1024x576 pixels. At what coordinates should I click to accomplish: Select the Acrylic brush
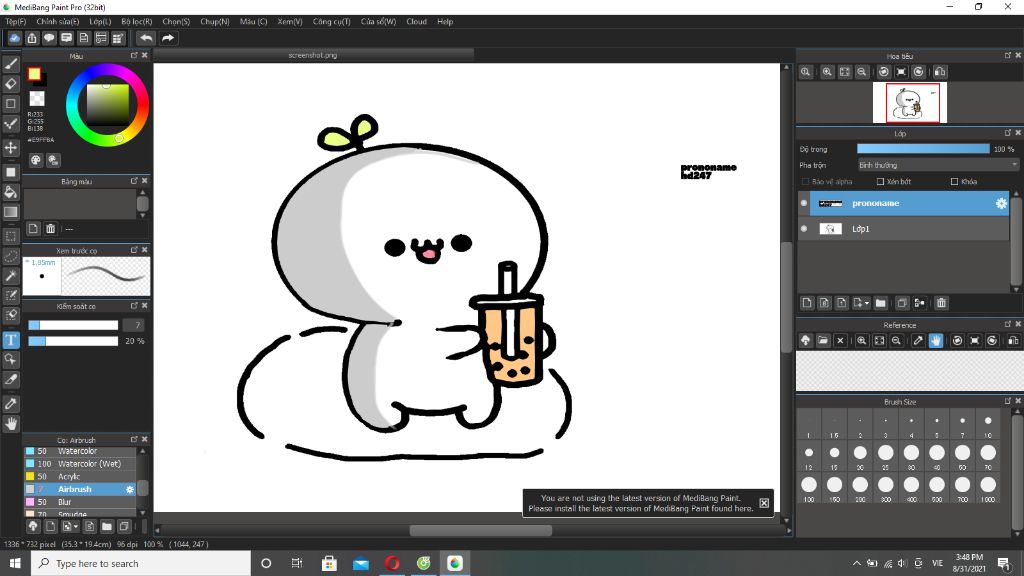pyautogui.click(x=80, y=477)
